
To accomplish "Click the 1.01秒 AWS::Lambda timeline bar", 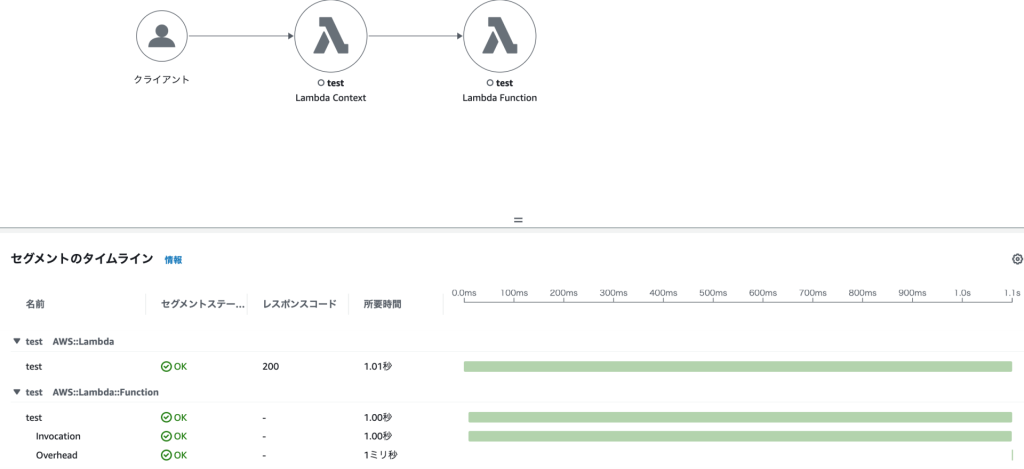I will coord(737,367).
